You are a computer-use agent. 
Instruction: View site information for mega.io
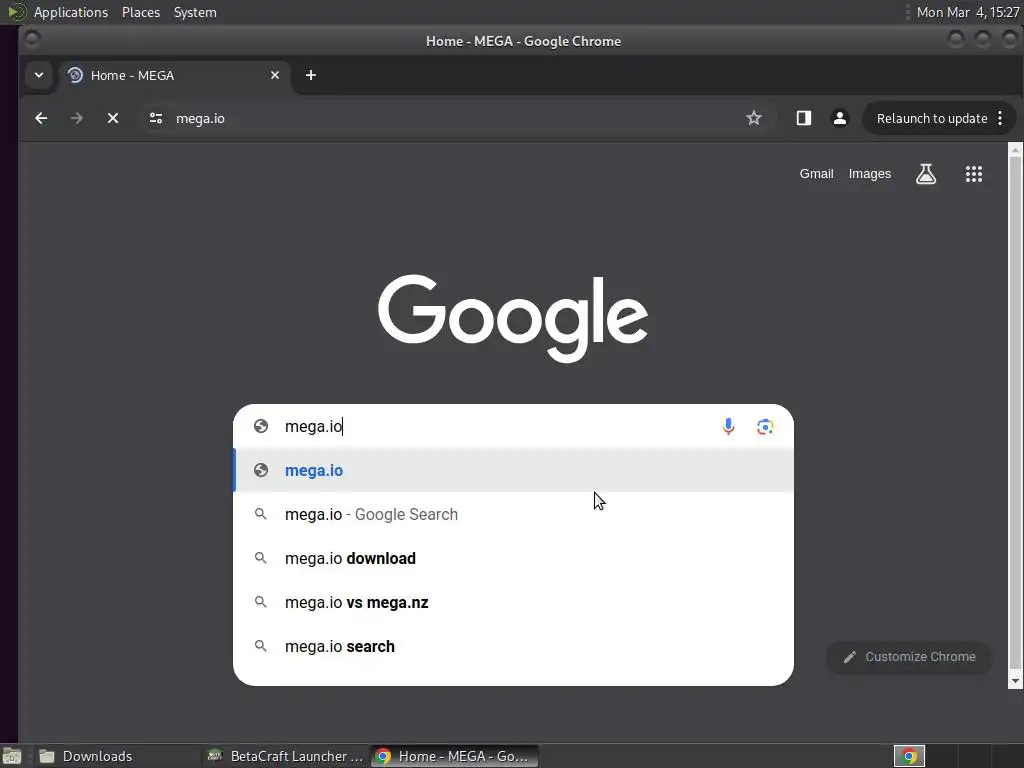coord(155,118)
